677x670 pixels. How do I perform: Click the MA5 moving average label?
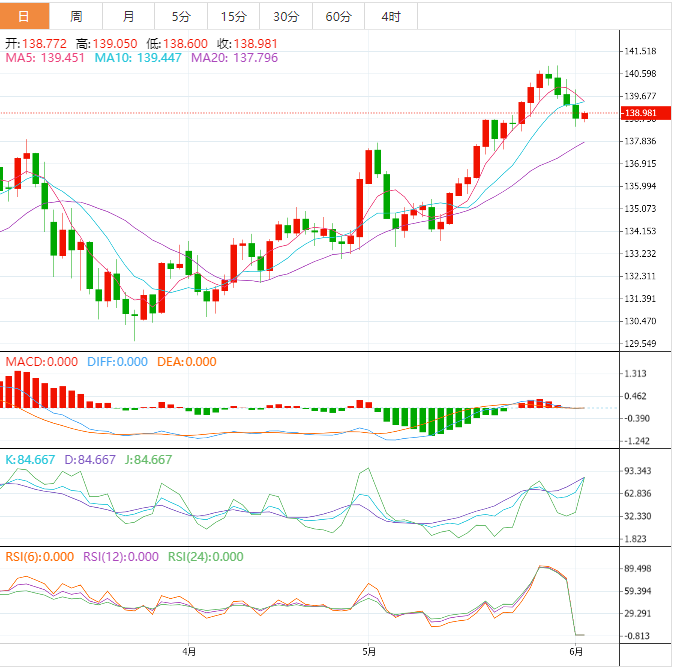click(46, 59)
